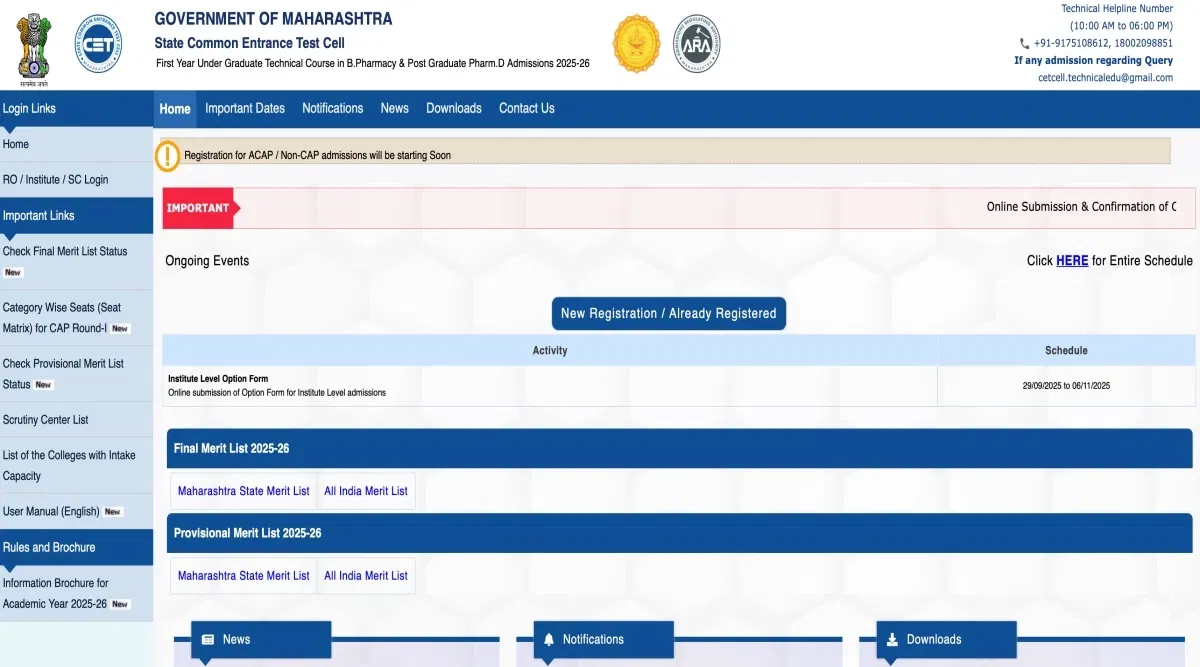The width and height of the screenshot is (1200, 667).
Task: Click the phone icon beside helpline number
Action: pos(1024,44)
